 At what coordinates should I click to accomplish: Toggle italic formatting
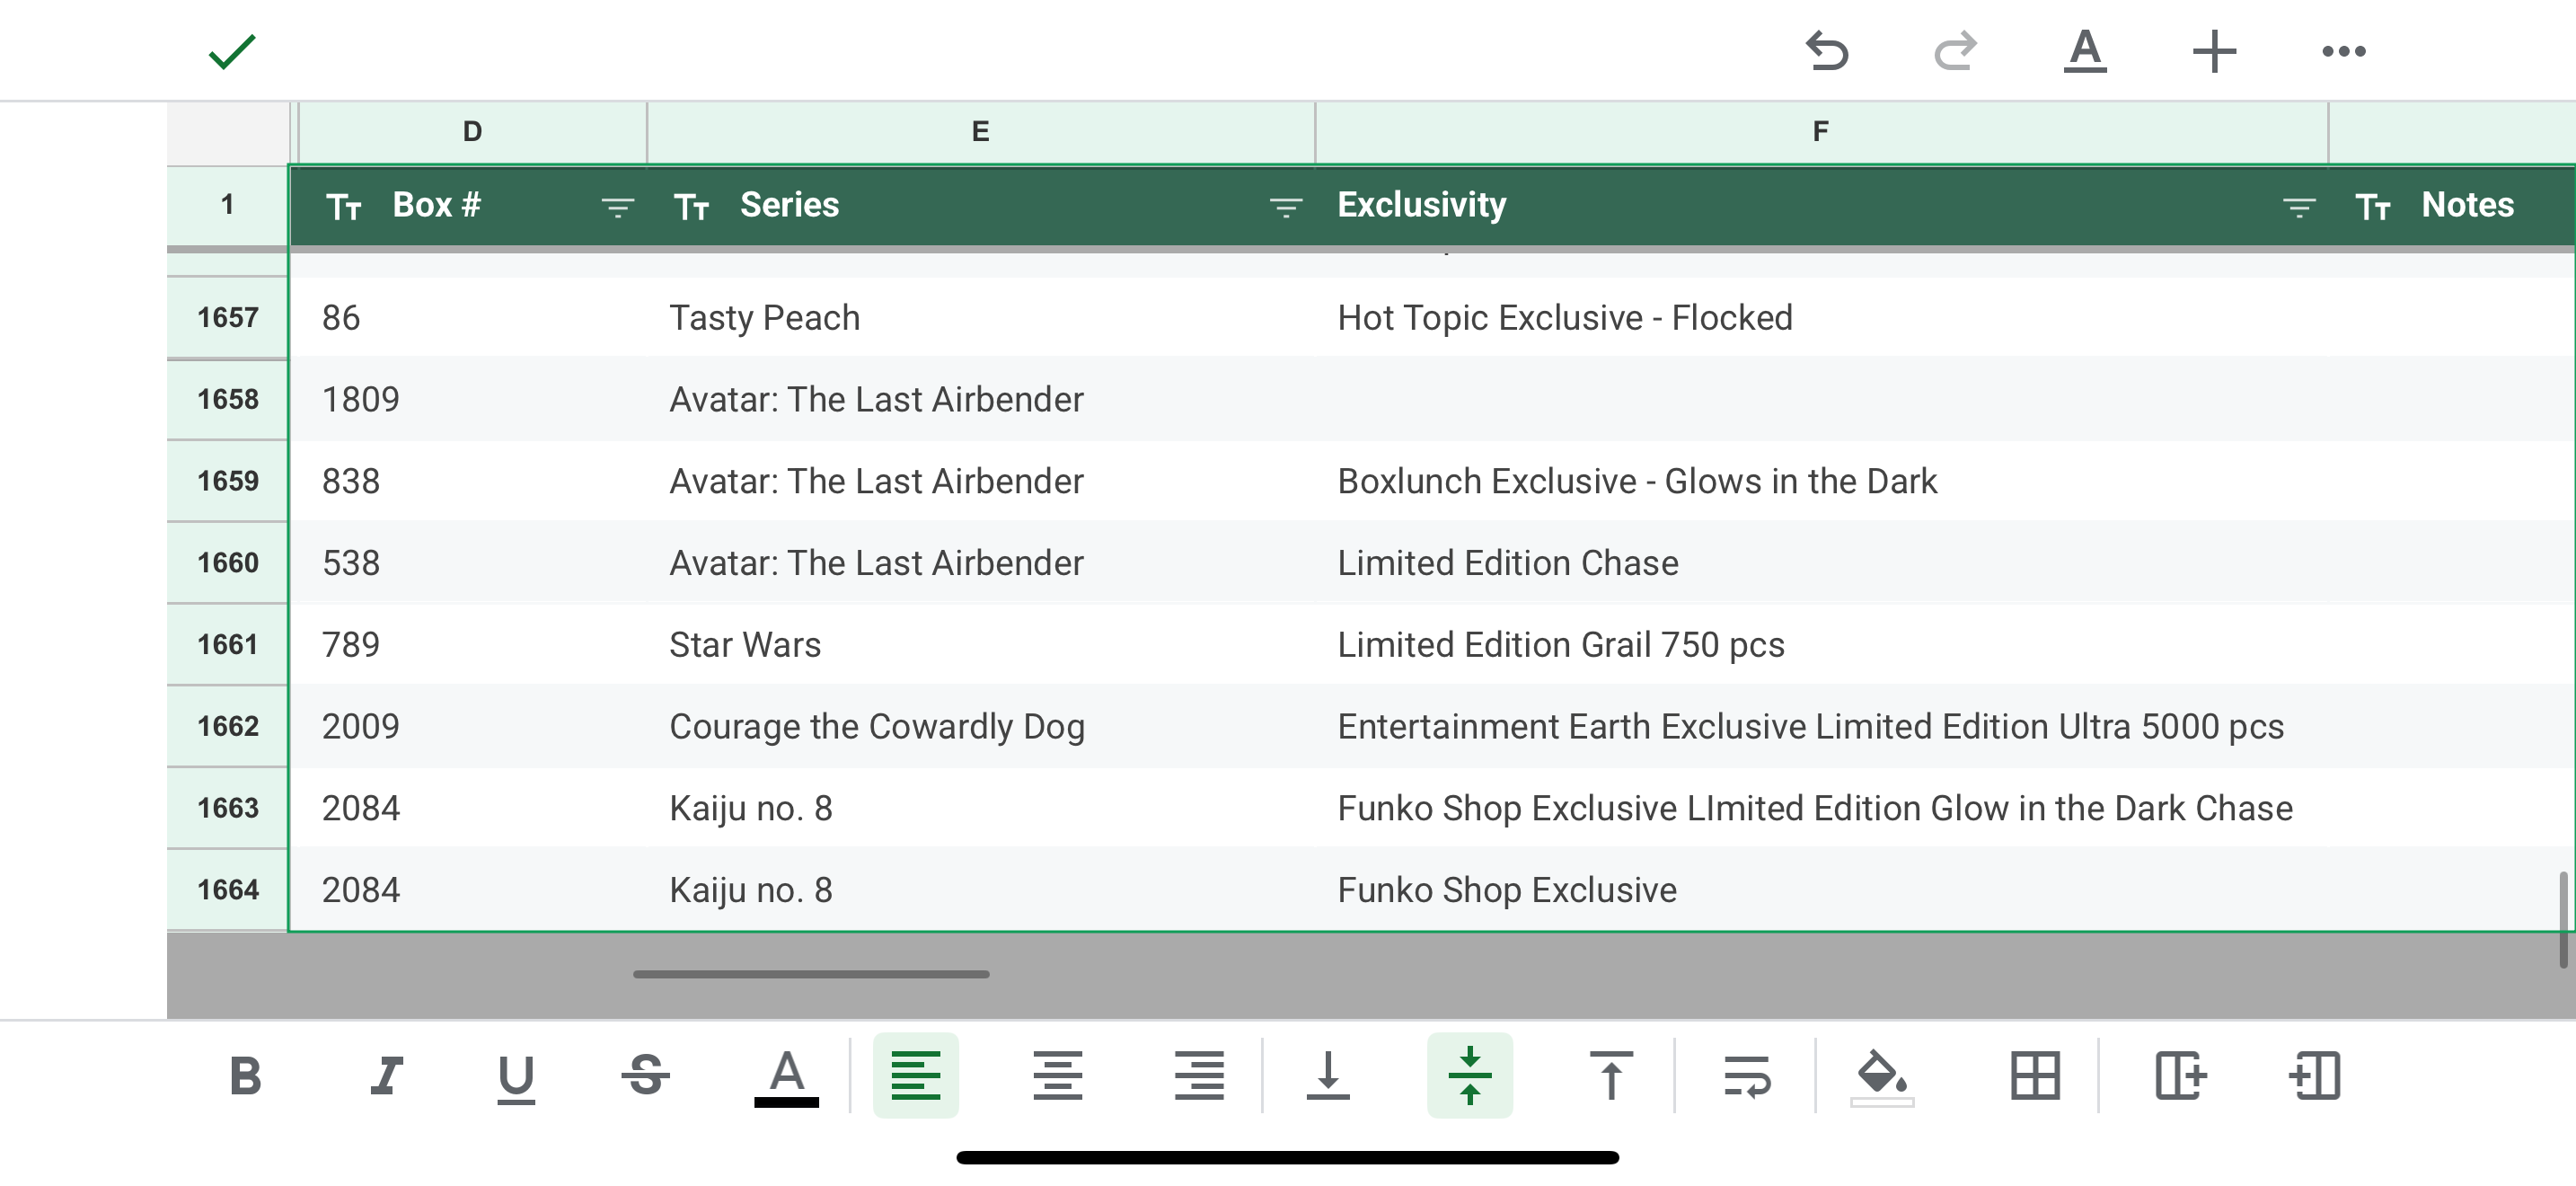tap(386, 1076)
